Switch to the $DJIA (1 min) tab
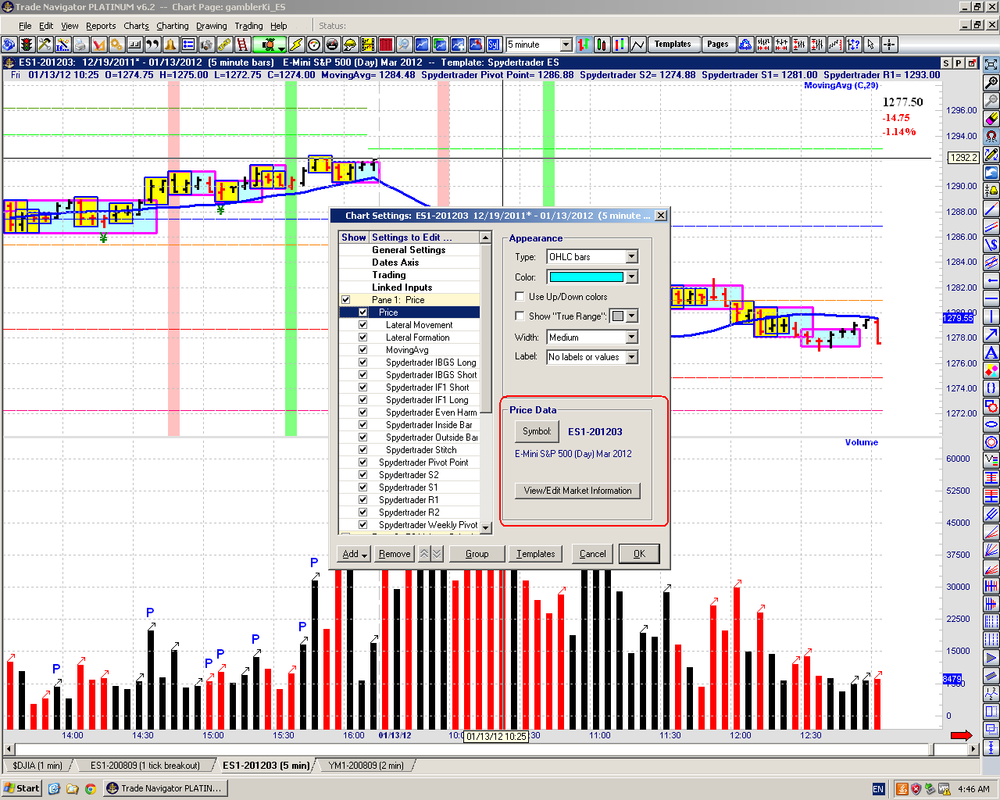 coord(38,765)
